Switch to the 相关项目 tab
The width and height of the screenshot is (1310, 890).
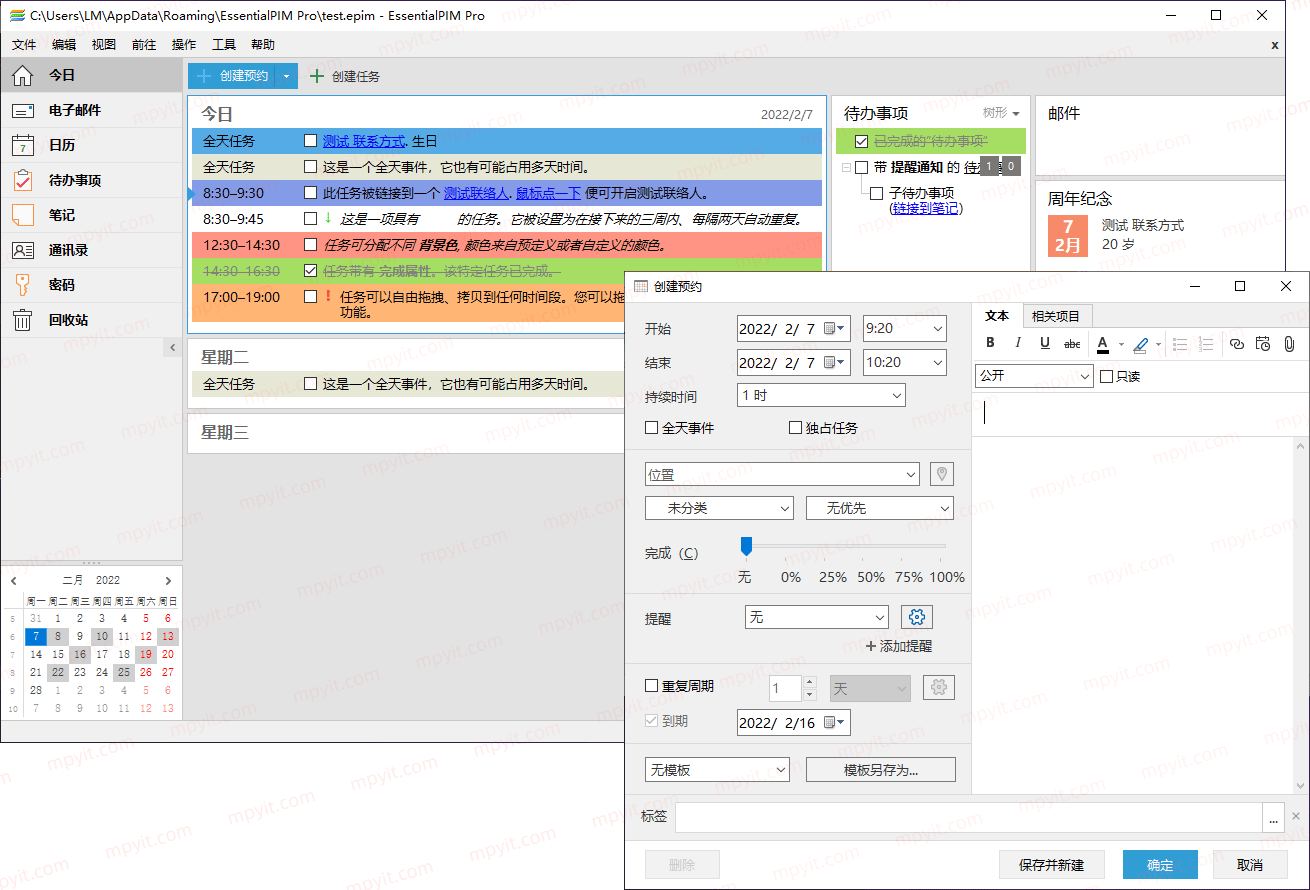1056,316
